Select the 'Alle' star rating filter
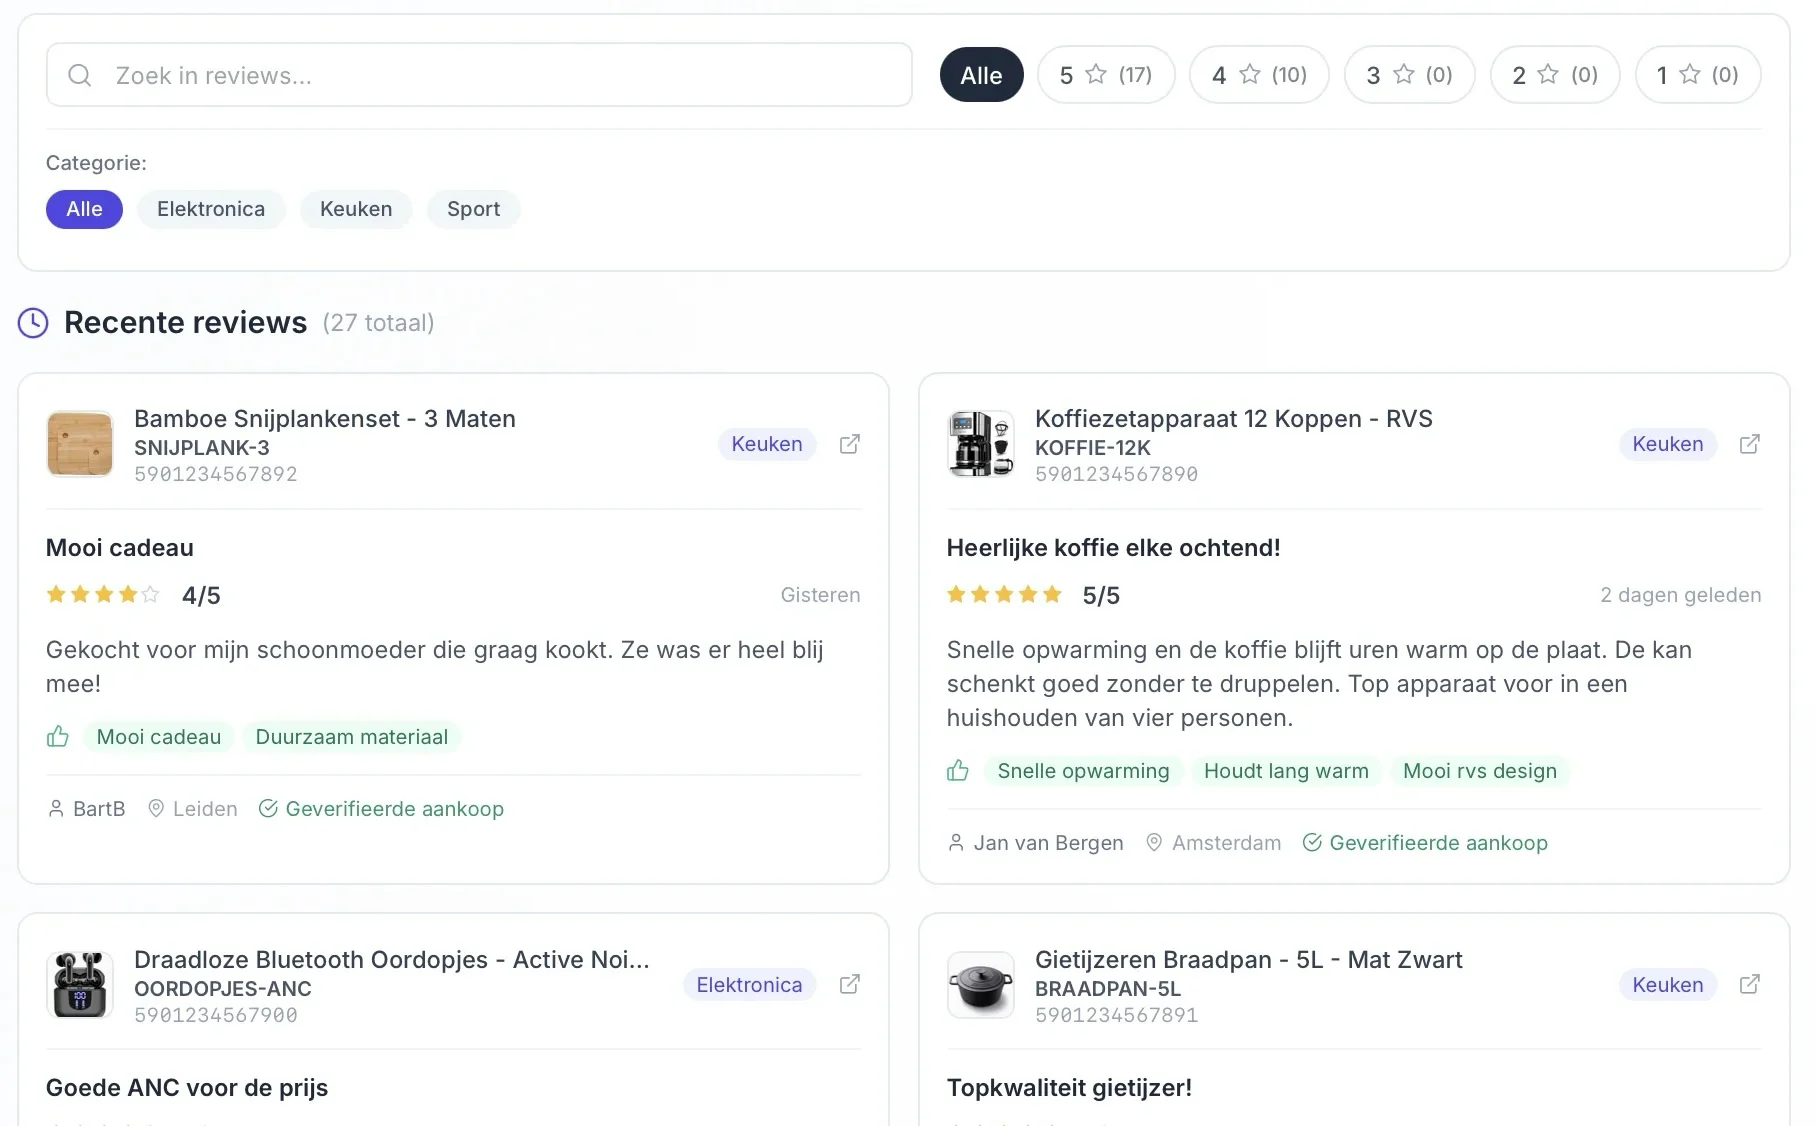Viewport: 1816px width, 1126px height. tap(981, 75)
